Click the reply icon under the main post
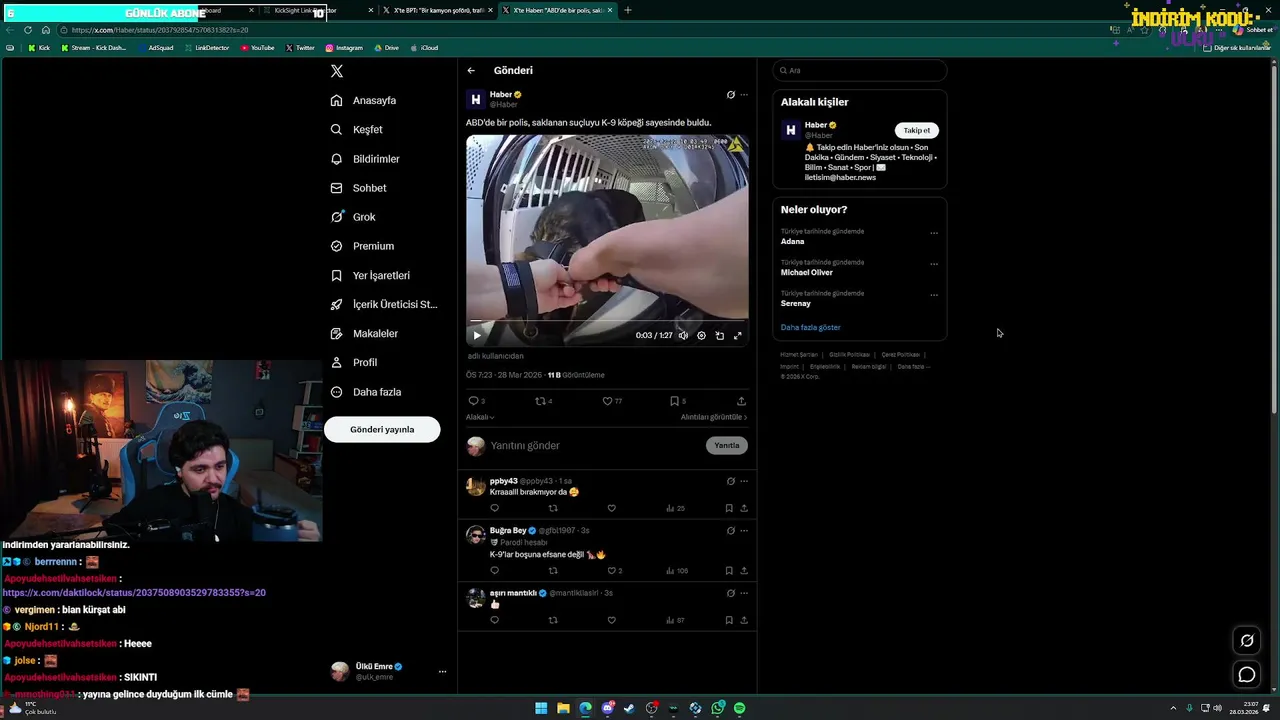Viewport: 1280px width, 720px height. (x=474, y=401)
